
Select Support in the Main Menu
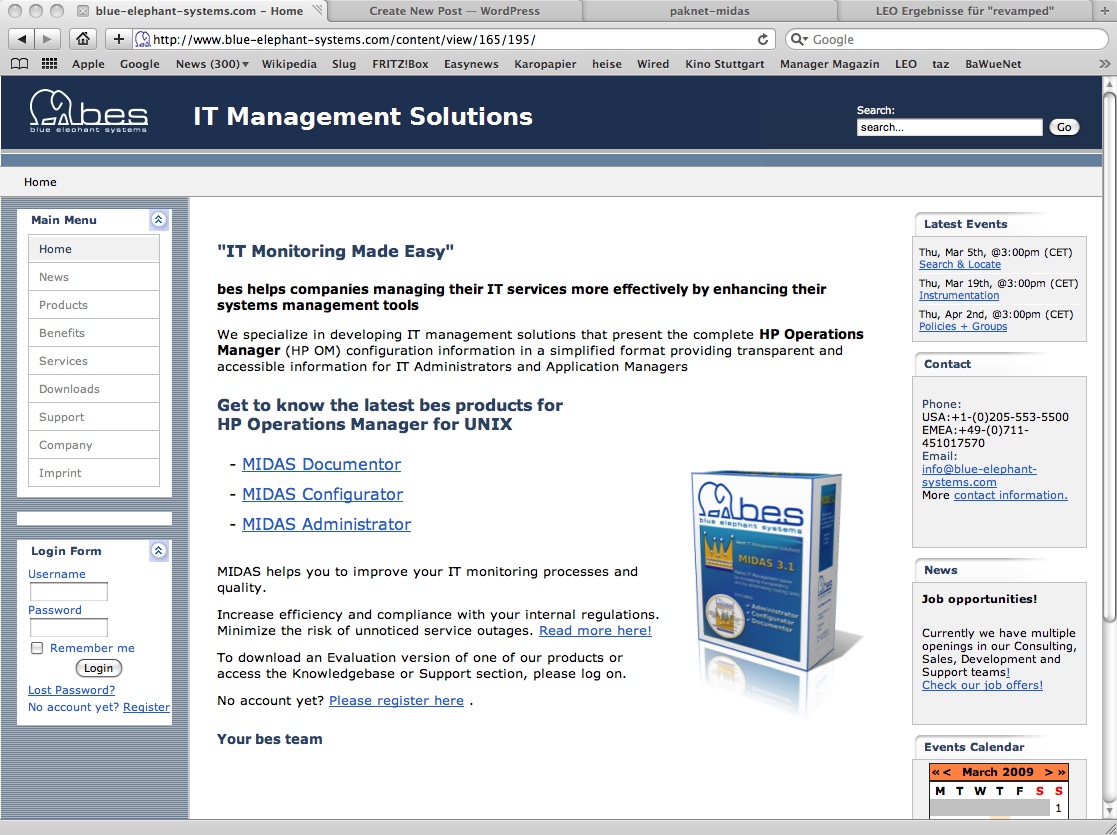point(93,417)
